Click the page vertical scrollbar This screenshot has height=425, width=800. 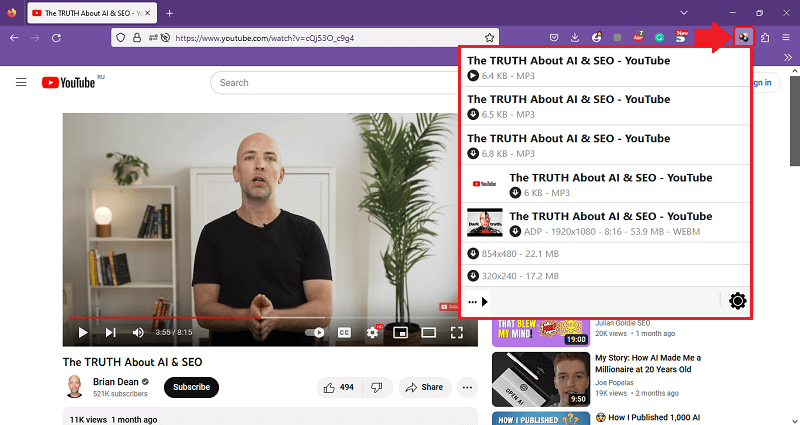click(795, 121)
